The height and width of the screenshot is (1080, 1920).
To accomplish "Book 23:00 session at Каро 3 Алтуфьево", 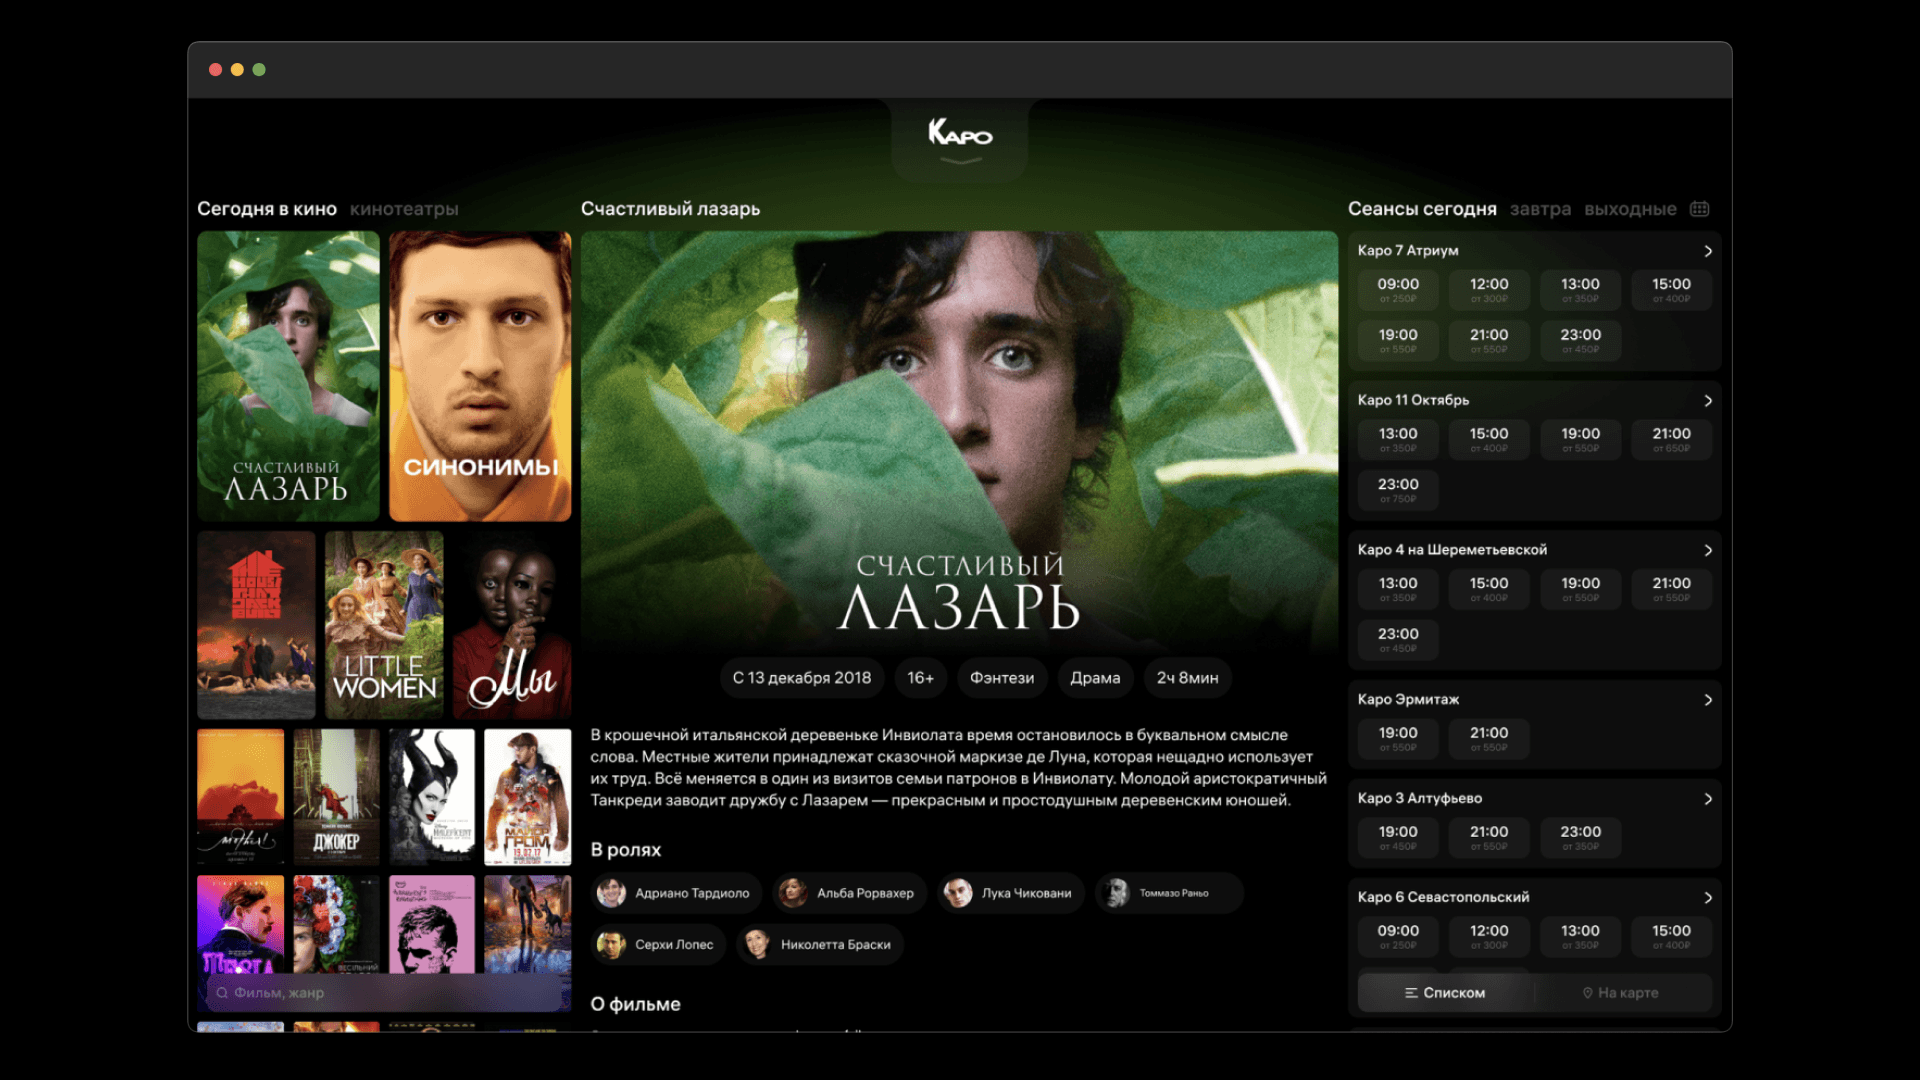I will coord(1580,837).
